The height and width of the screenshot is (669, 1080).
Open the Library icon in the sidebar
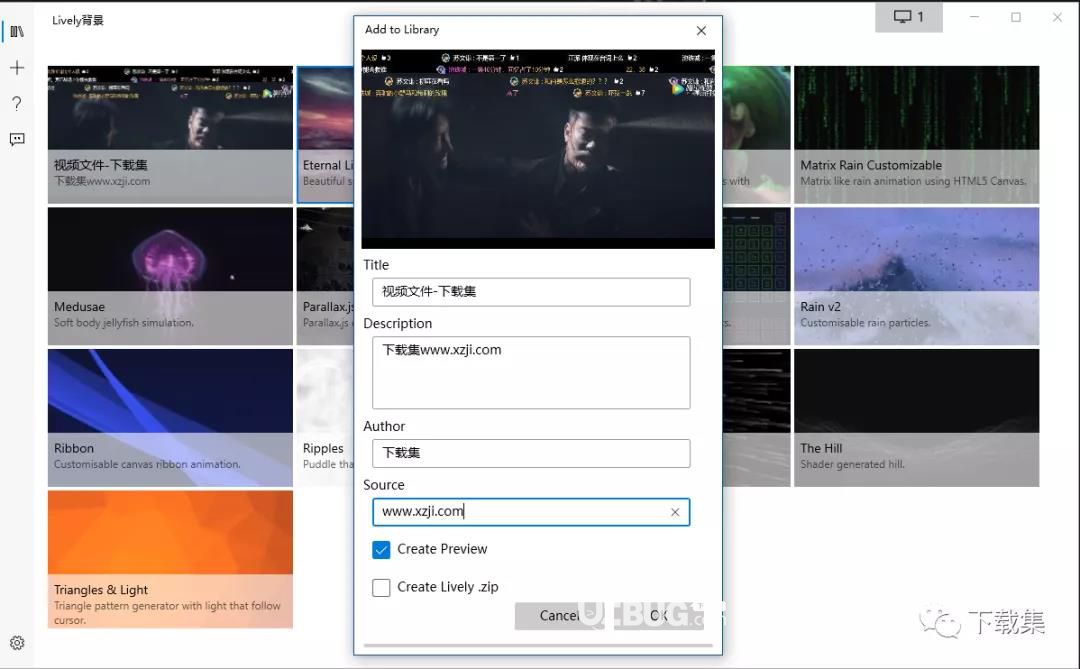[x=17, y=31]
